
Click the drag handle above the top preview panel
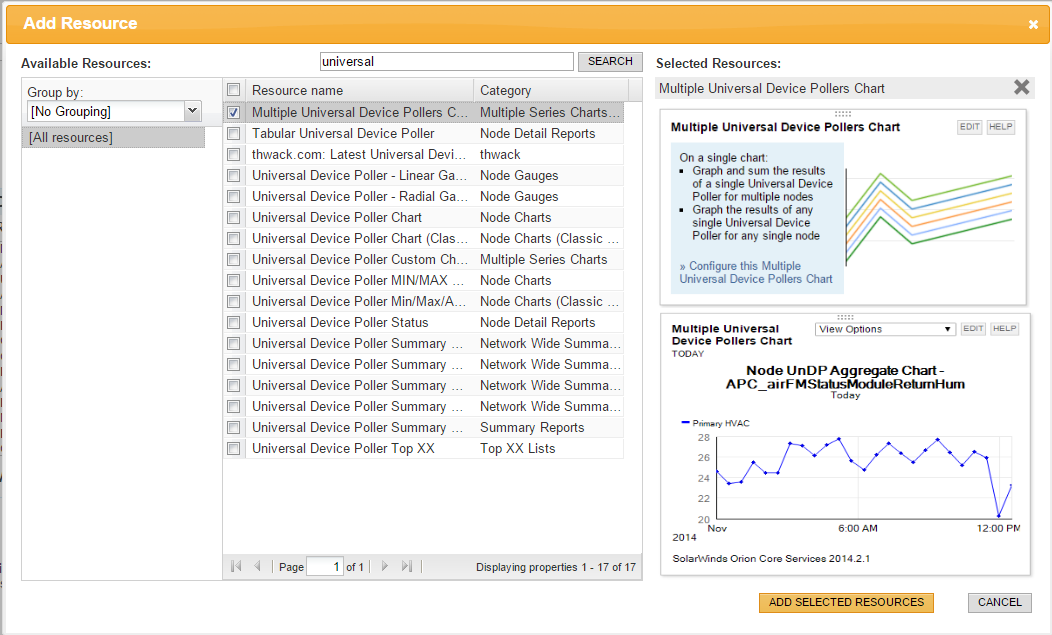(x=843, y=113)
